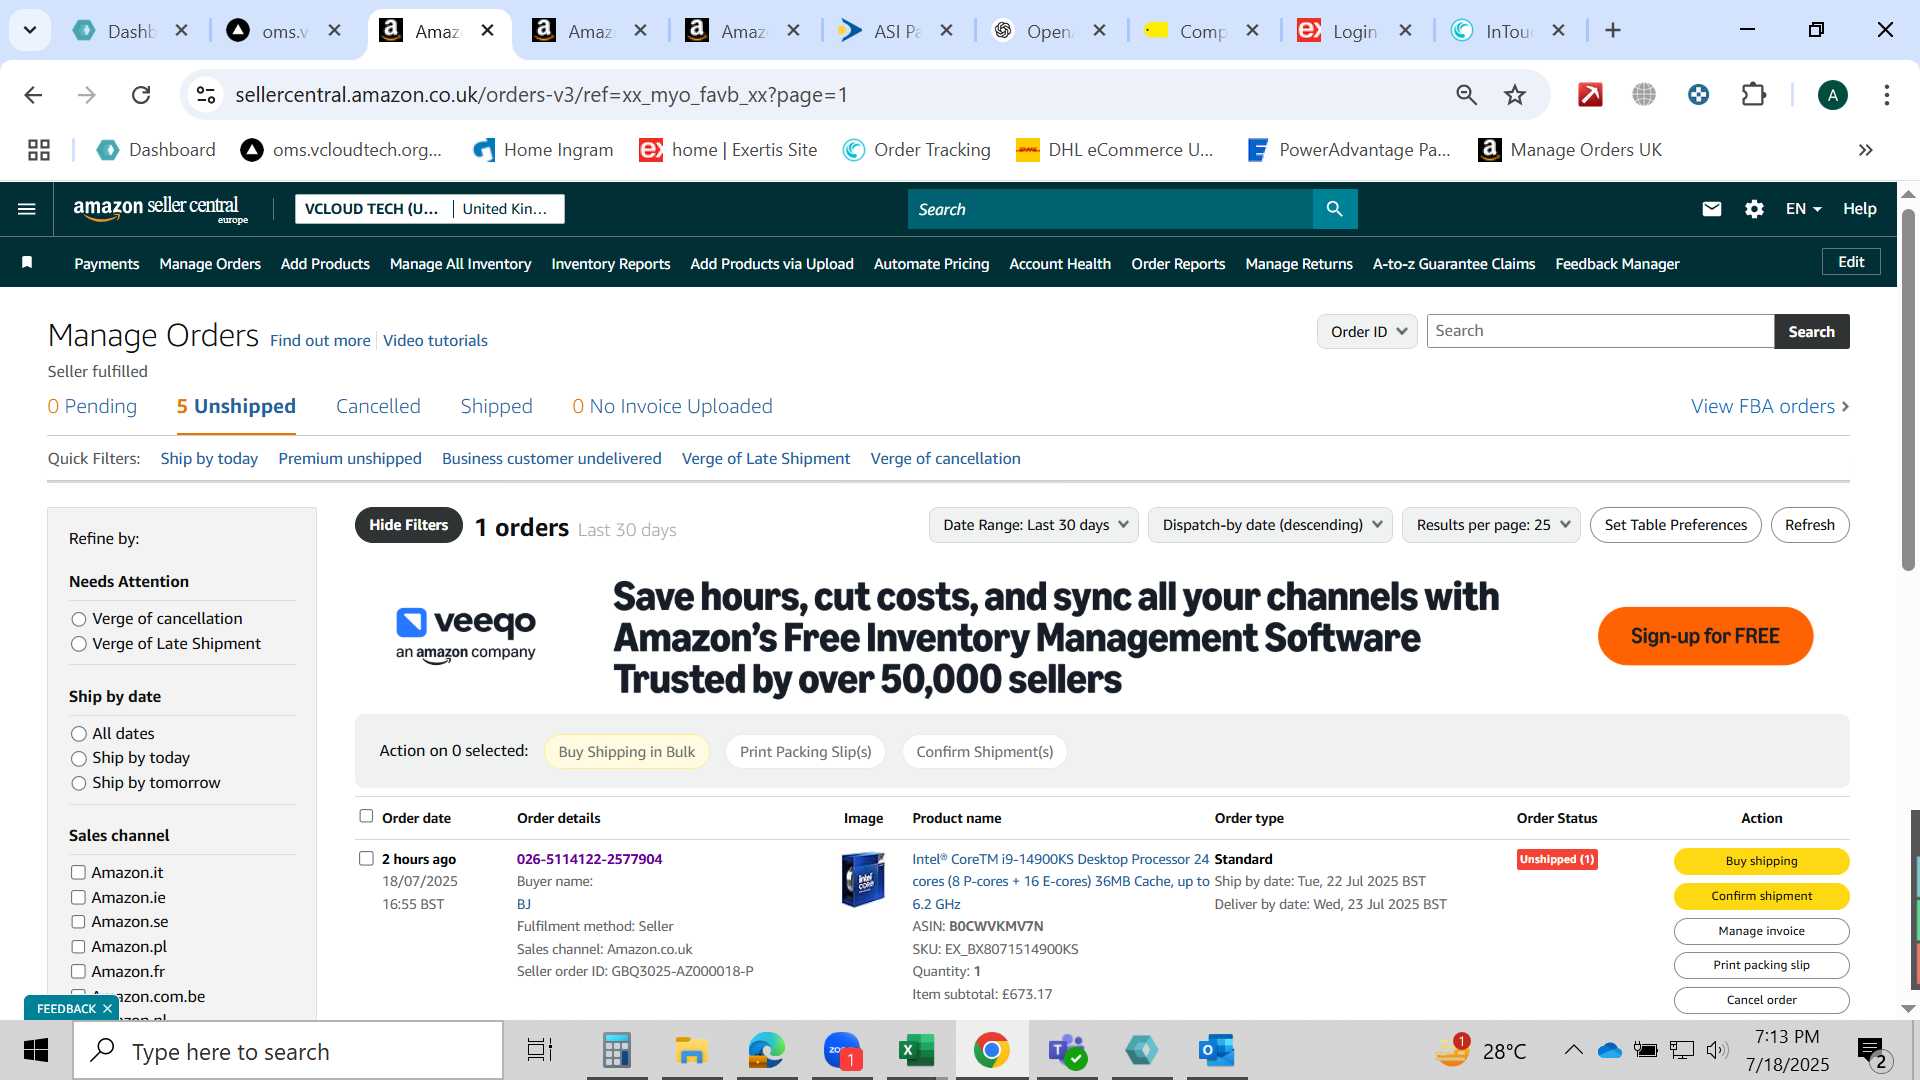Expand View FBA orders chevron link
This screenshot has width=1920, height=1080.
(1770, 407)
